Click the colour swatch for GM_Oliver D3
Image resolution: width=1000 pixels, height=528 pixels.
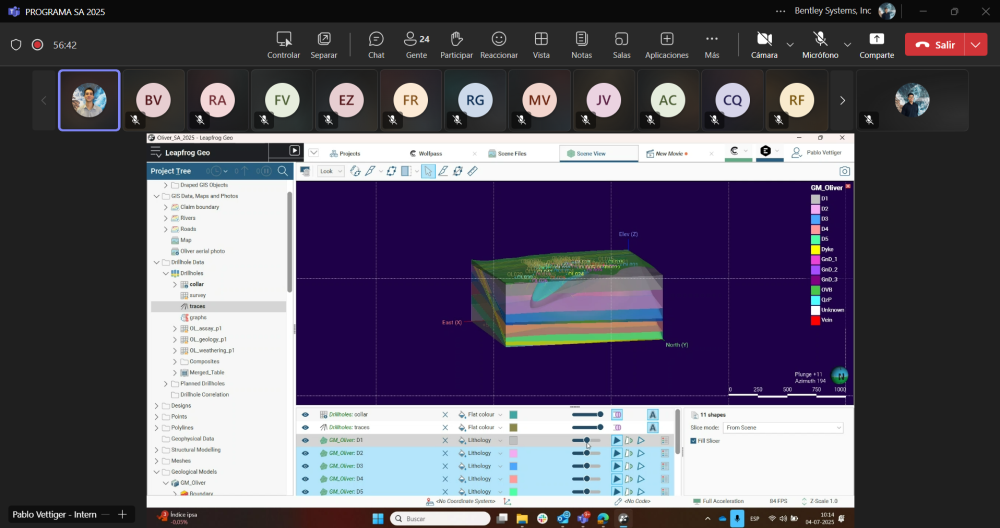(x=513, y=466)
